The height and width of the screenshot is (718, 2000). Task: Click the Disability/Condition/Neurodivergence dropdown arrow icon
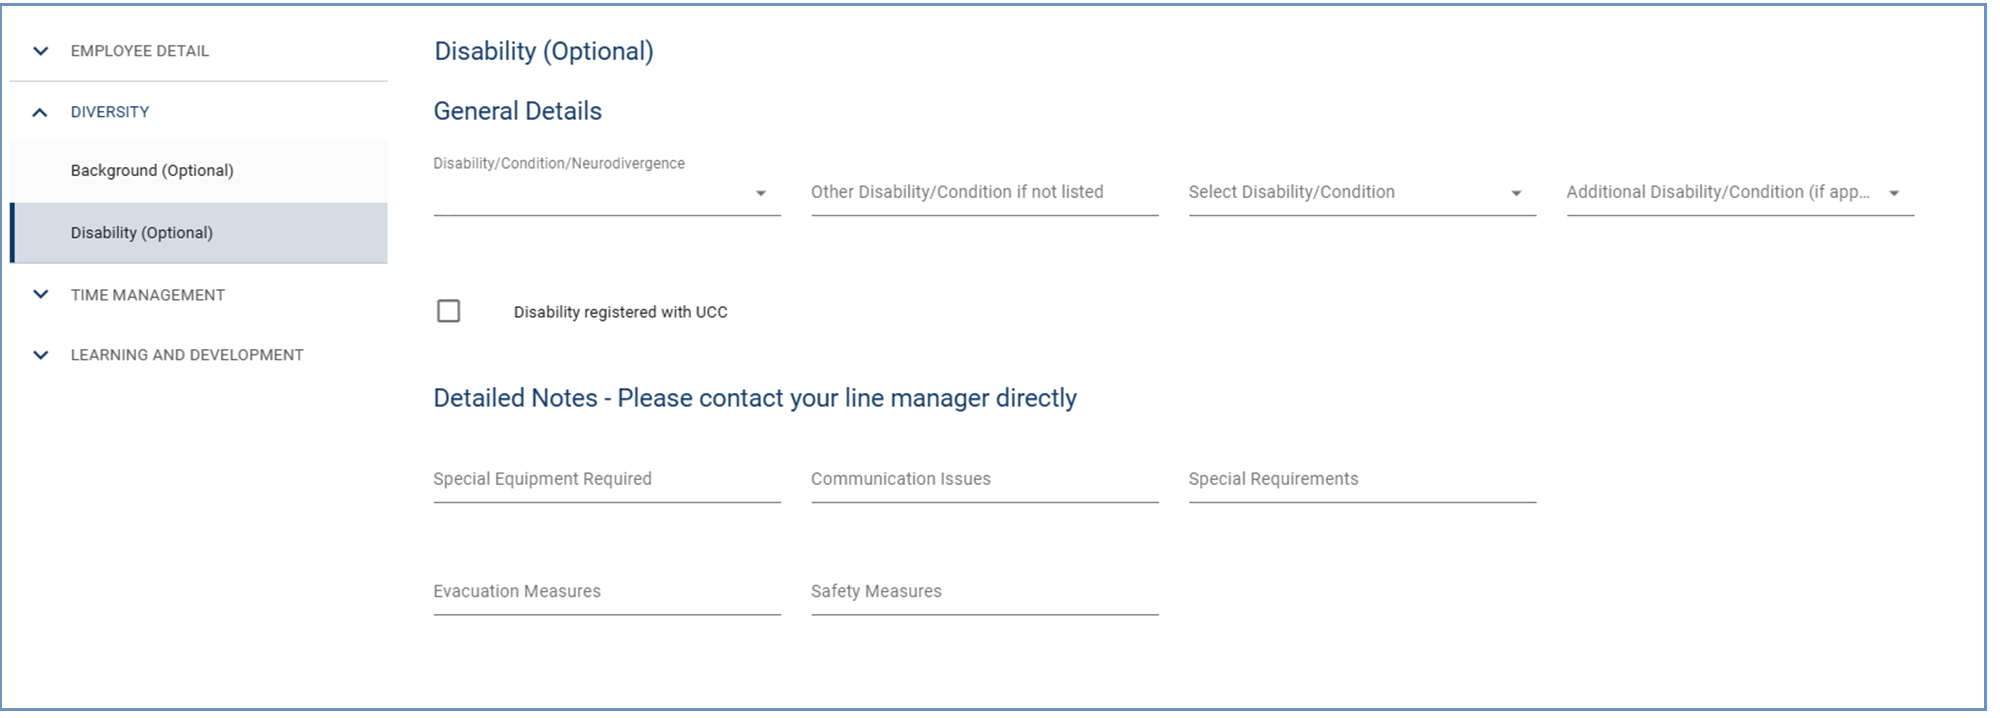(x=762, y=192)
